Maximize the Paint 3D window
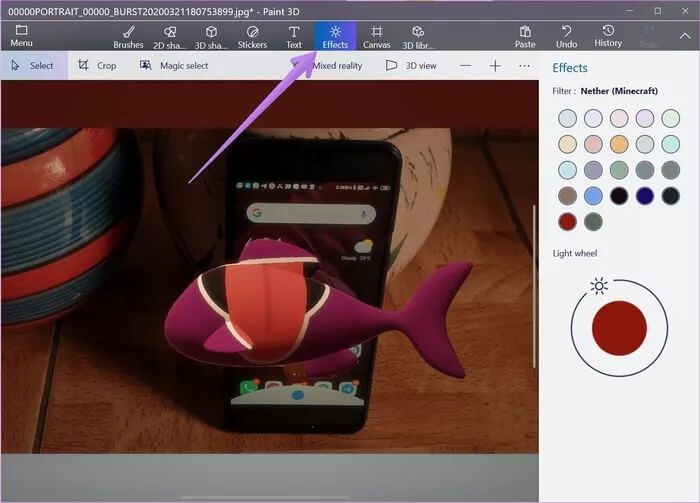 658,11
